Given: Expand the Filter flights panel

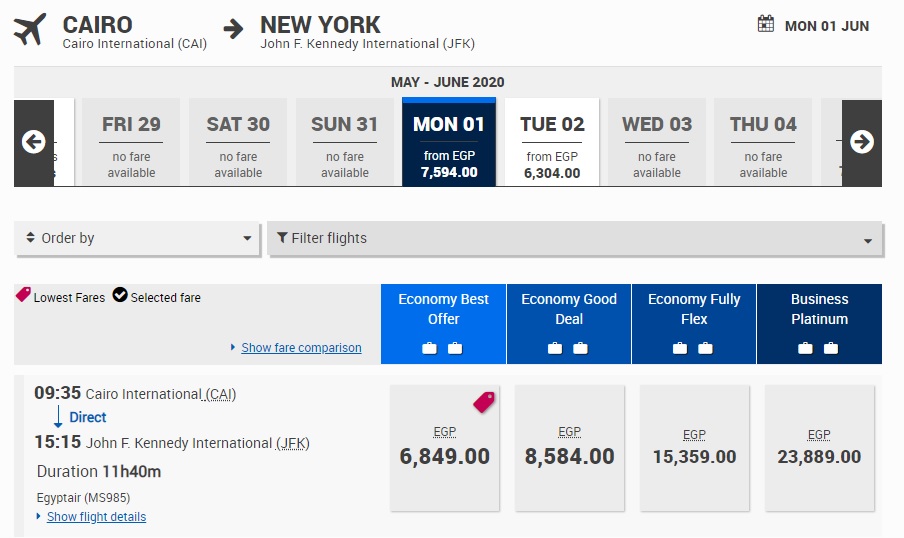Looking at the screenshot, I should (575, 238).
